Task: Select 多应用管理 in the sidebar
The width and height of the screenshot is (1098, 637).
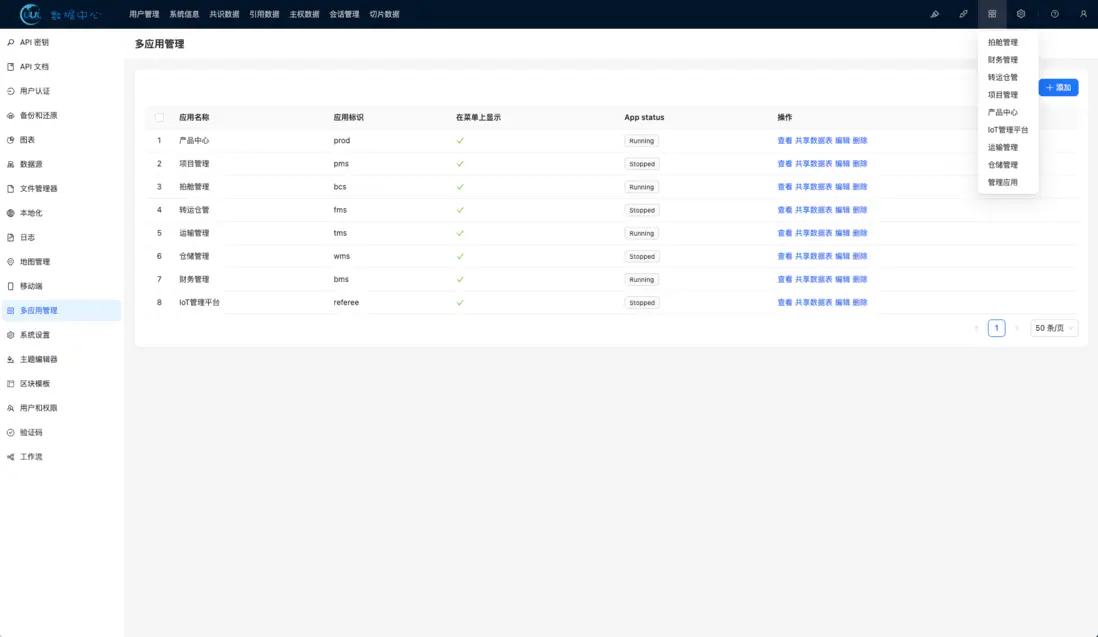Action: [62, 310]
